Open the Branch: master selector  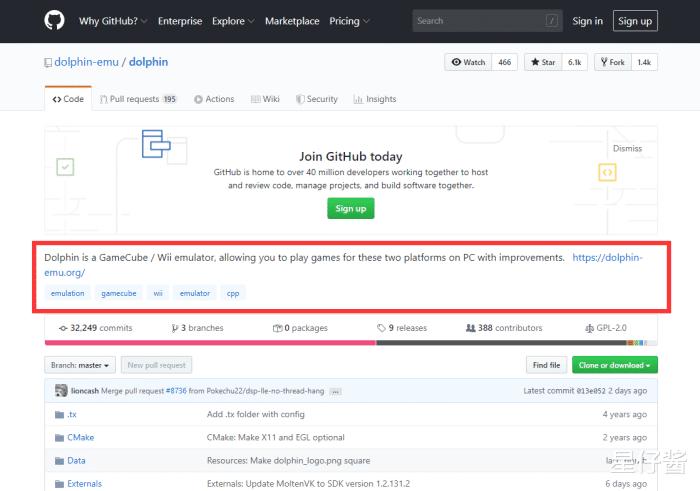click(81, 366)
